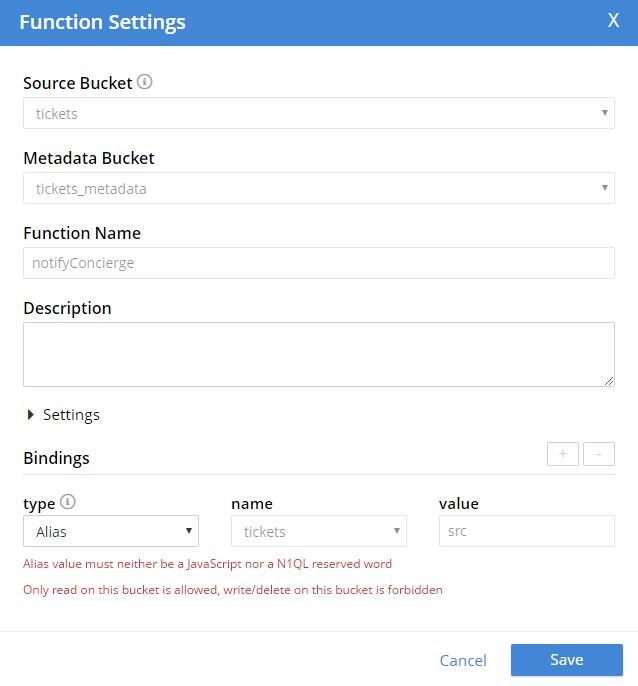Click the Save button
The height and width of the screenshot is (686, 638).
[x=567, y=660]
